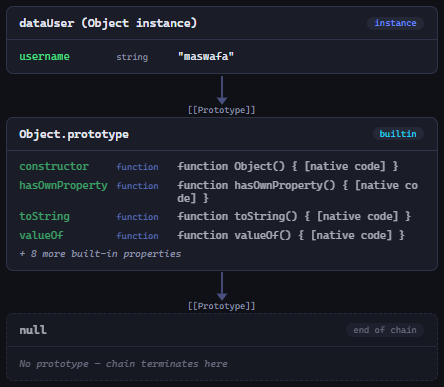Click the function valueOf() value
444x387 pixels.
(x=291, y=235)
